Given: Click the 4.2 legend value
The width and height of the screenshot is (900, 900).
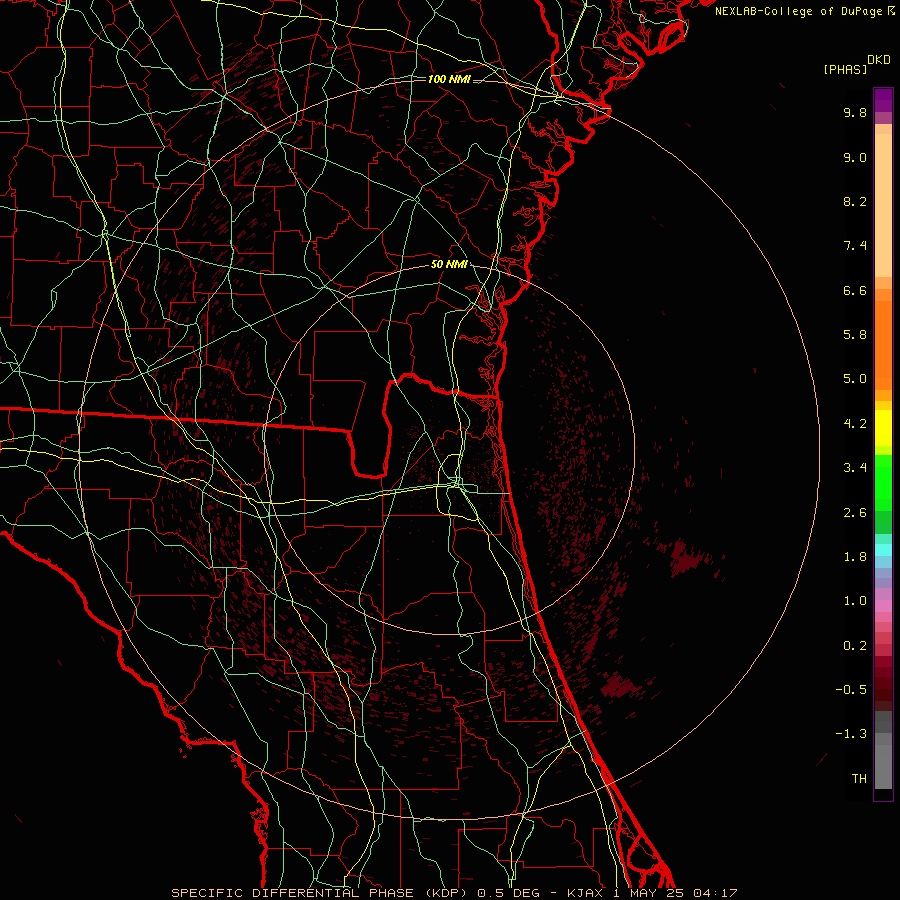Looking at the screenshot, I should pos(855,424).
